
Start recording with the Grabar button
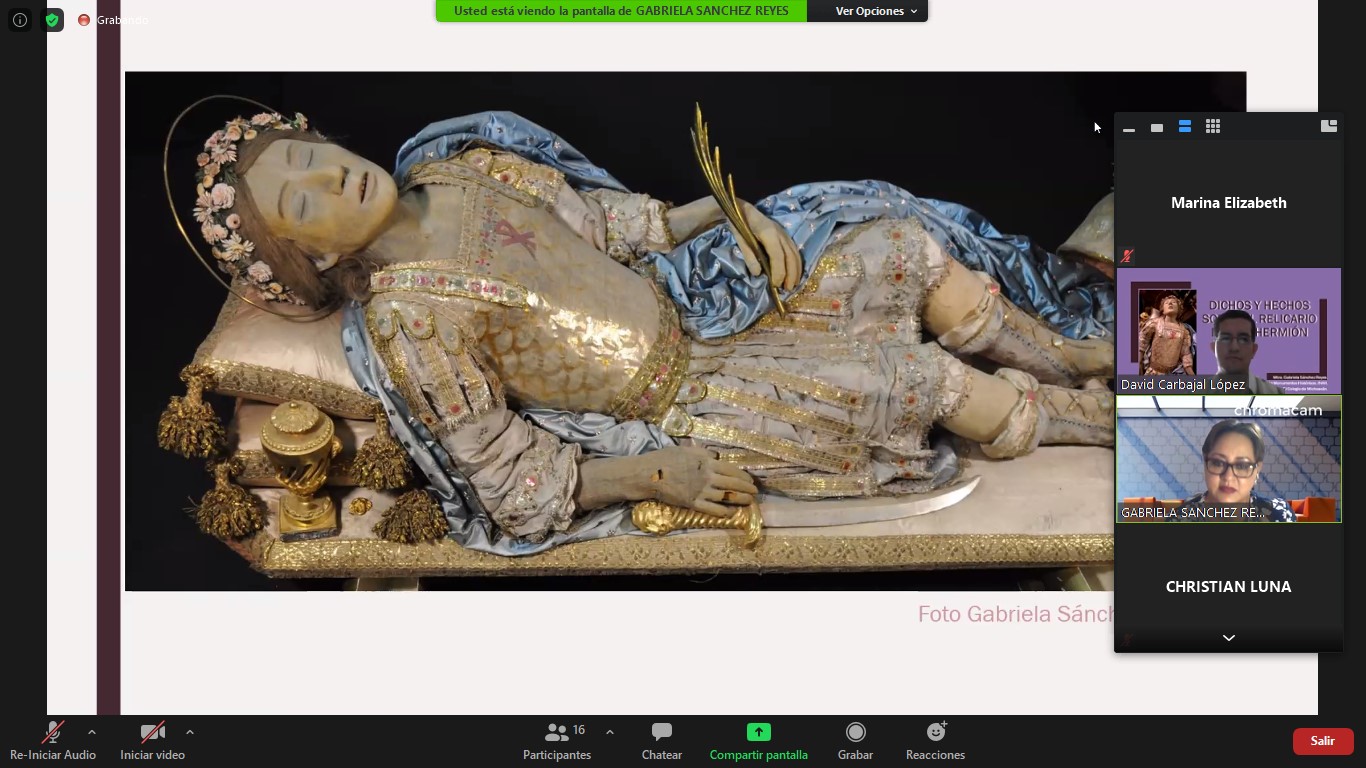855,741
